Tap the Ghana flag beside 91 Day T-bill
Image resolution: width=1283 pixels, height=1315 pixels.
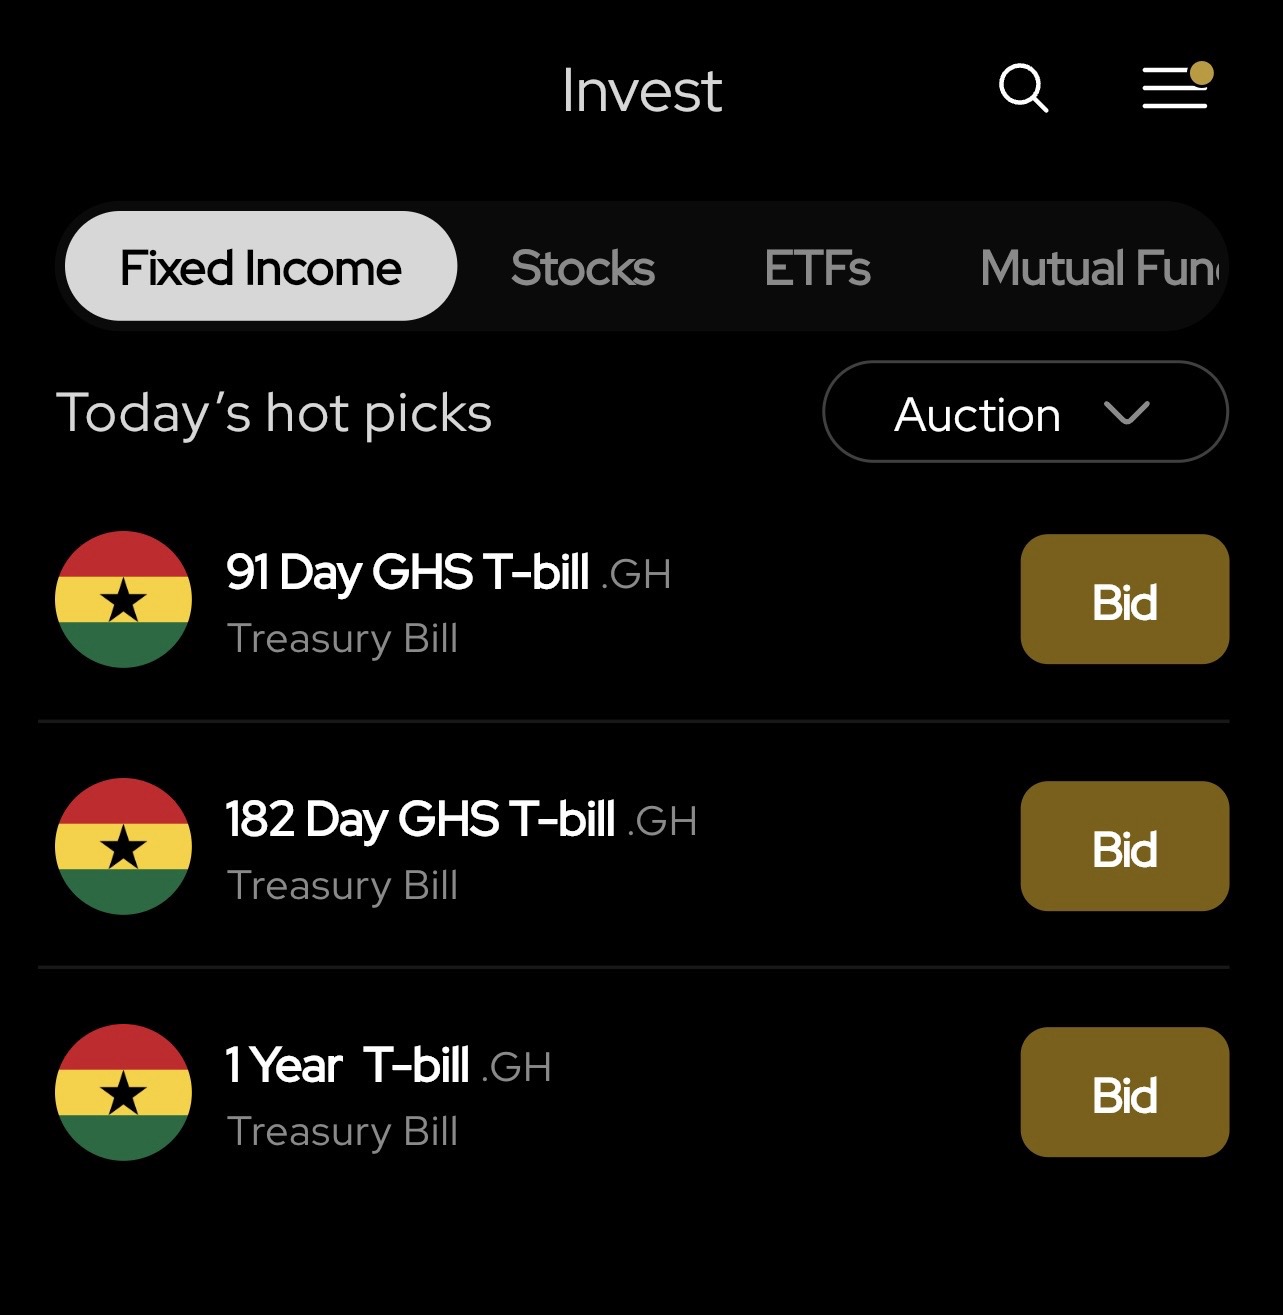pyautogui.click(x=123, y=599)
